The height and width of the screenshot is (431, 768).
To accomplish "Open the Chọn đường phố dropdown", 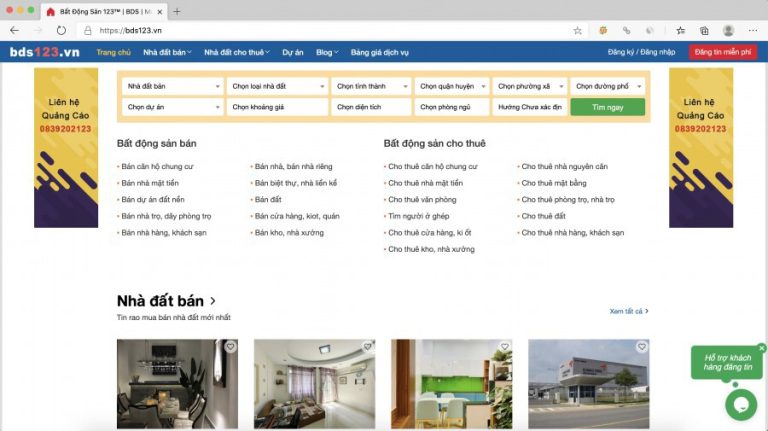I will [607, 86].
